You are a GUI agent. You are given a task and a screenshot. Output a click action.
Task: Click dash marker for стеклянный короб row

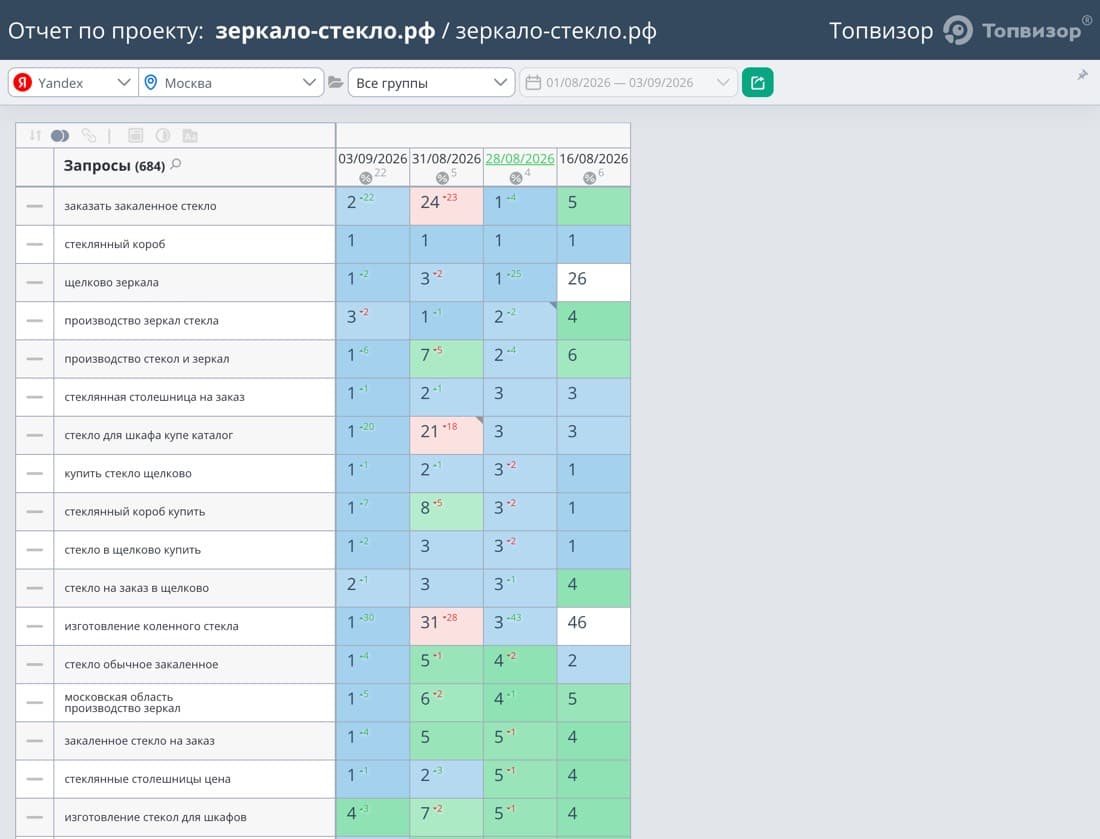[34, 244]
